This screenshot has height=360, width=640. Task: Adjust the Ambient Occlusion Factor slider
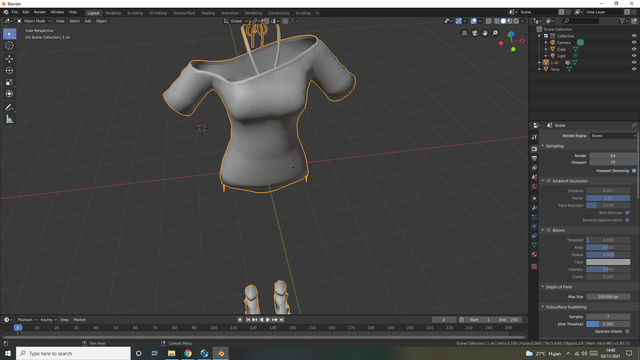click(x=608, y=198)
